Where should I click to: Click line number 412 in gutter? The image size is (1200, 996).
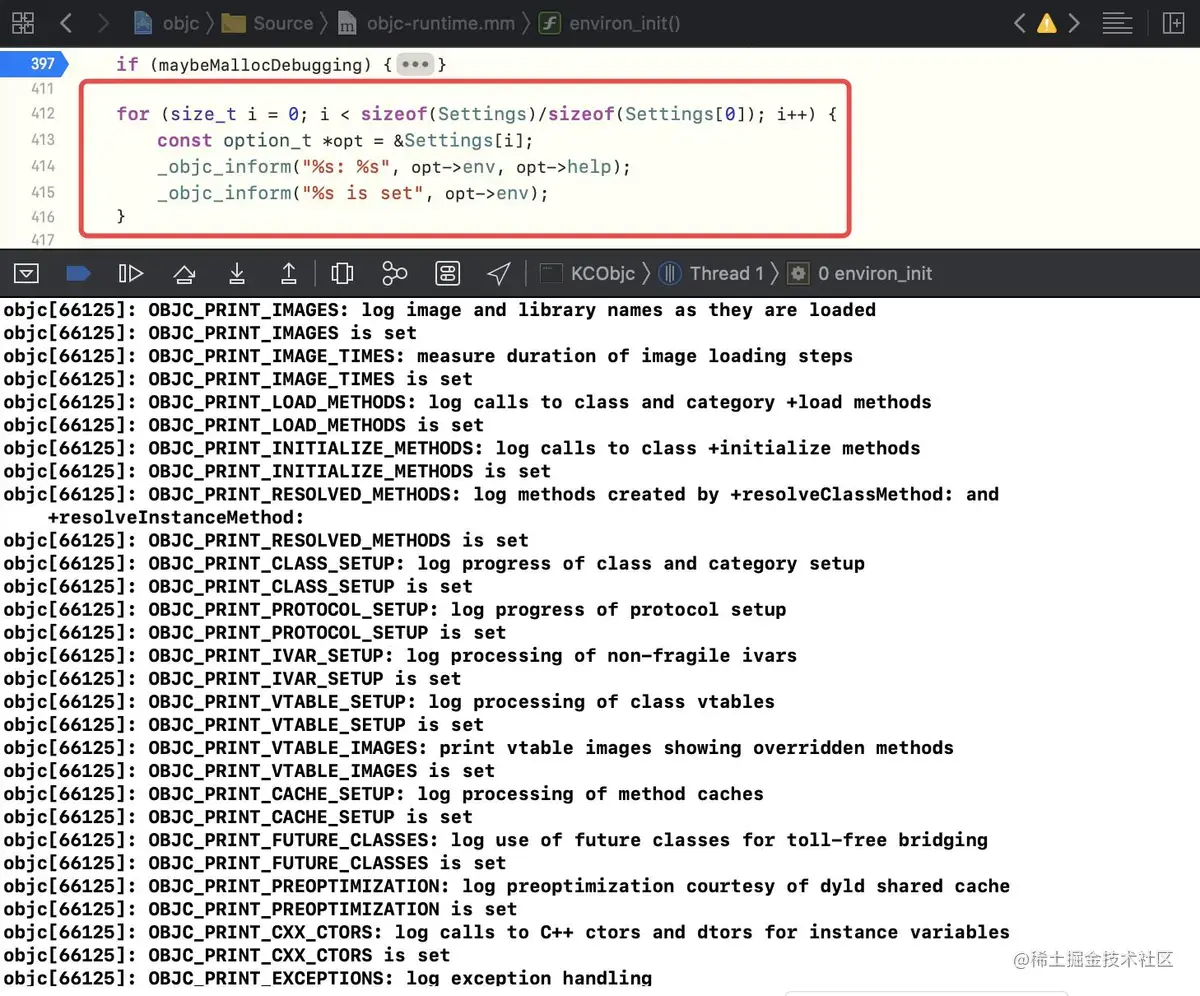pyautogui.click(x=43, y=114)
